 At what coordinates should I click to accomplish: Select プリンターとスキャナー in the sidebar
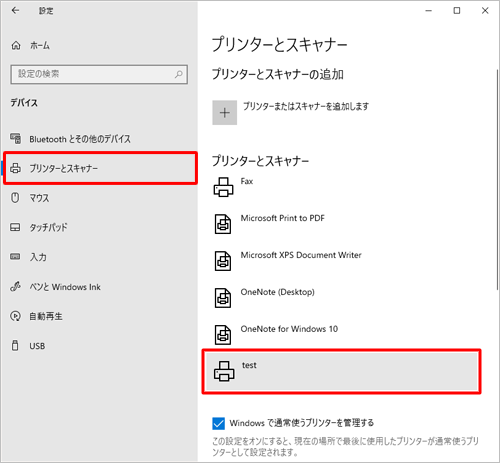point(100,168)
